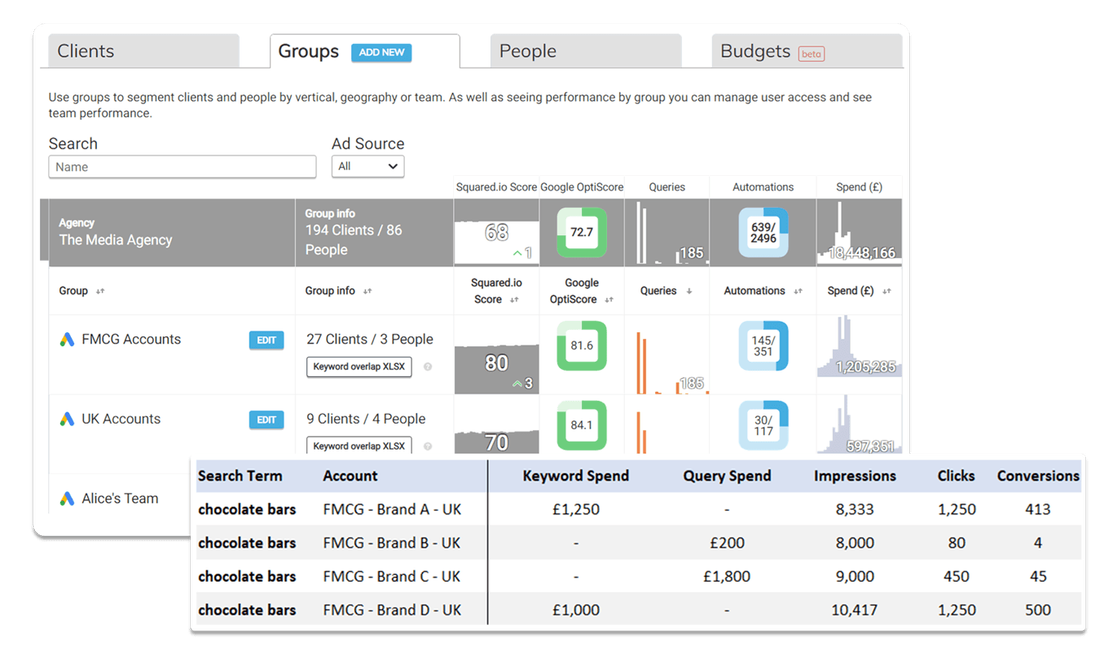Screen dimensions: 1100x650
Task: Click the Search Term column header
Action: tap(240, 476)
